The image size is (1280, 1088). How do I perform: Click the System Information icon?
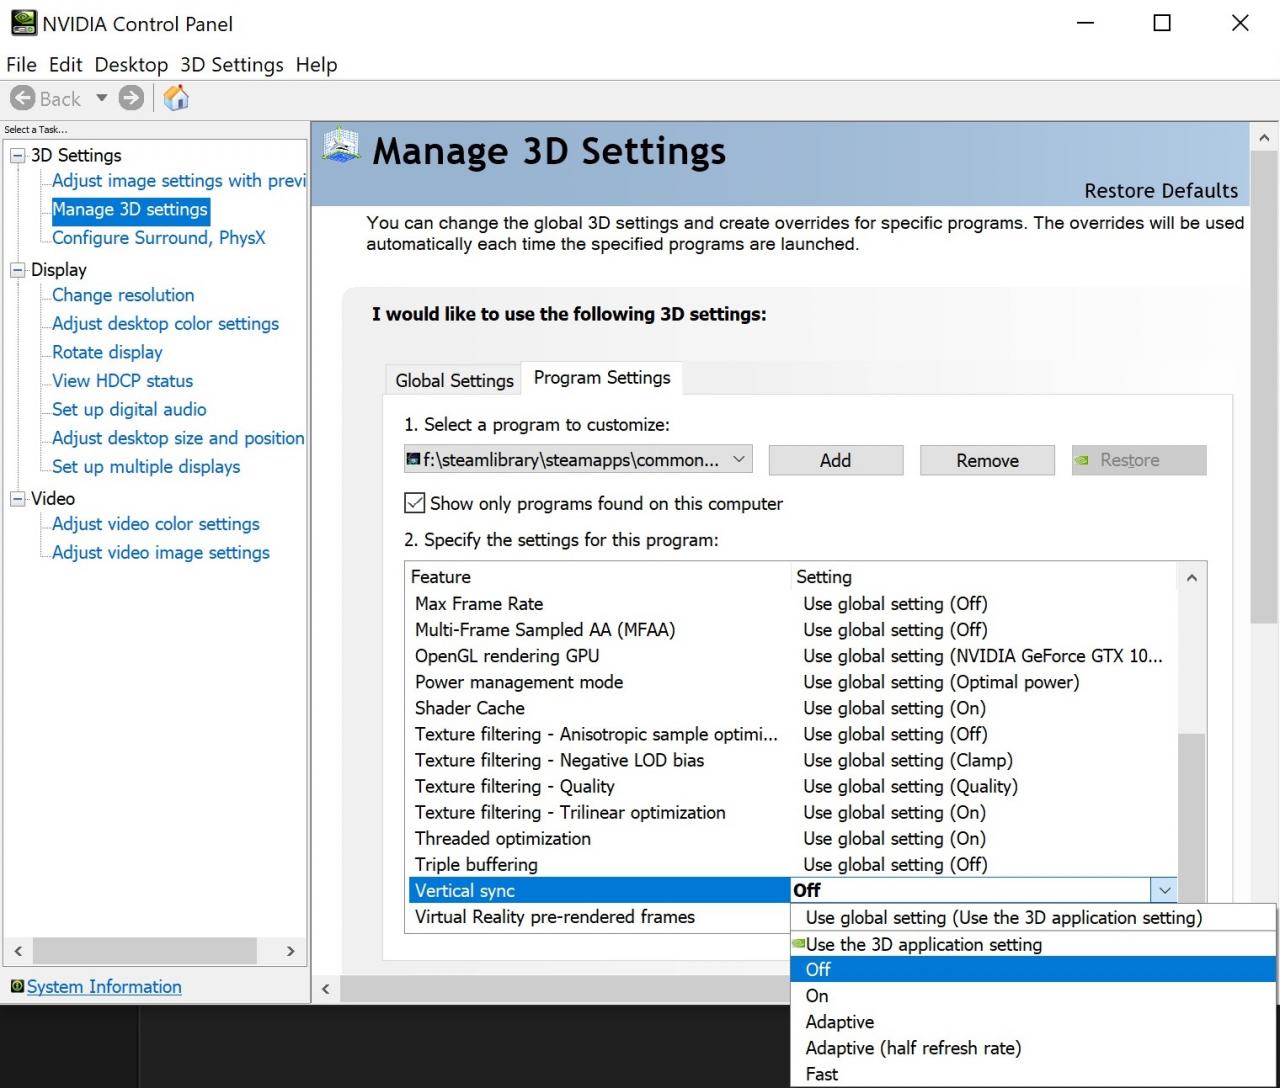17,987
